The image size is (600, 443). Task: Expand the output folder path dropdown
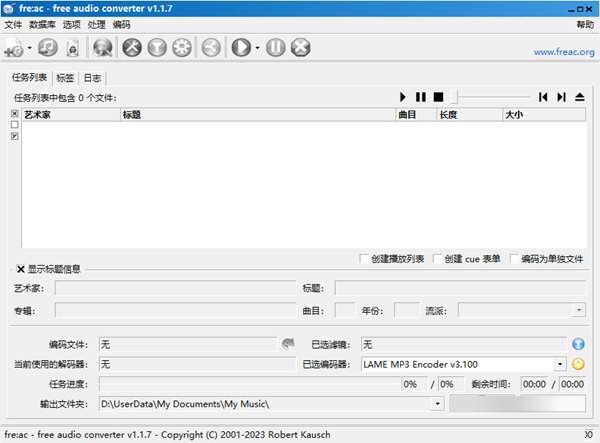point(438,403)
